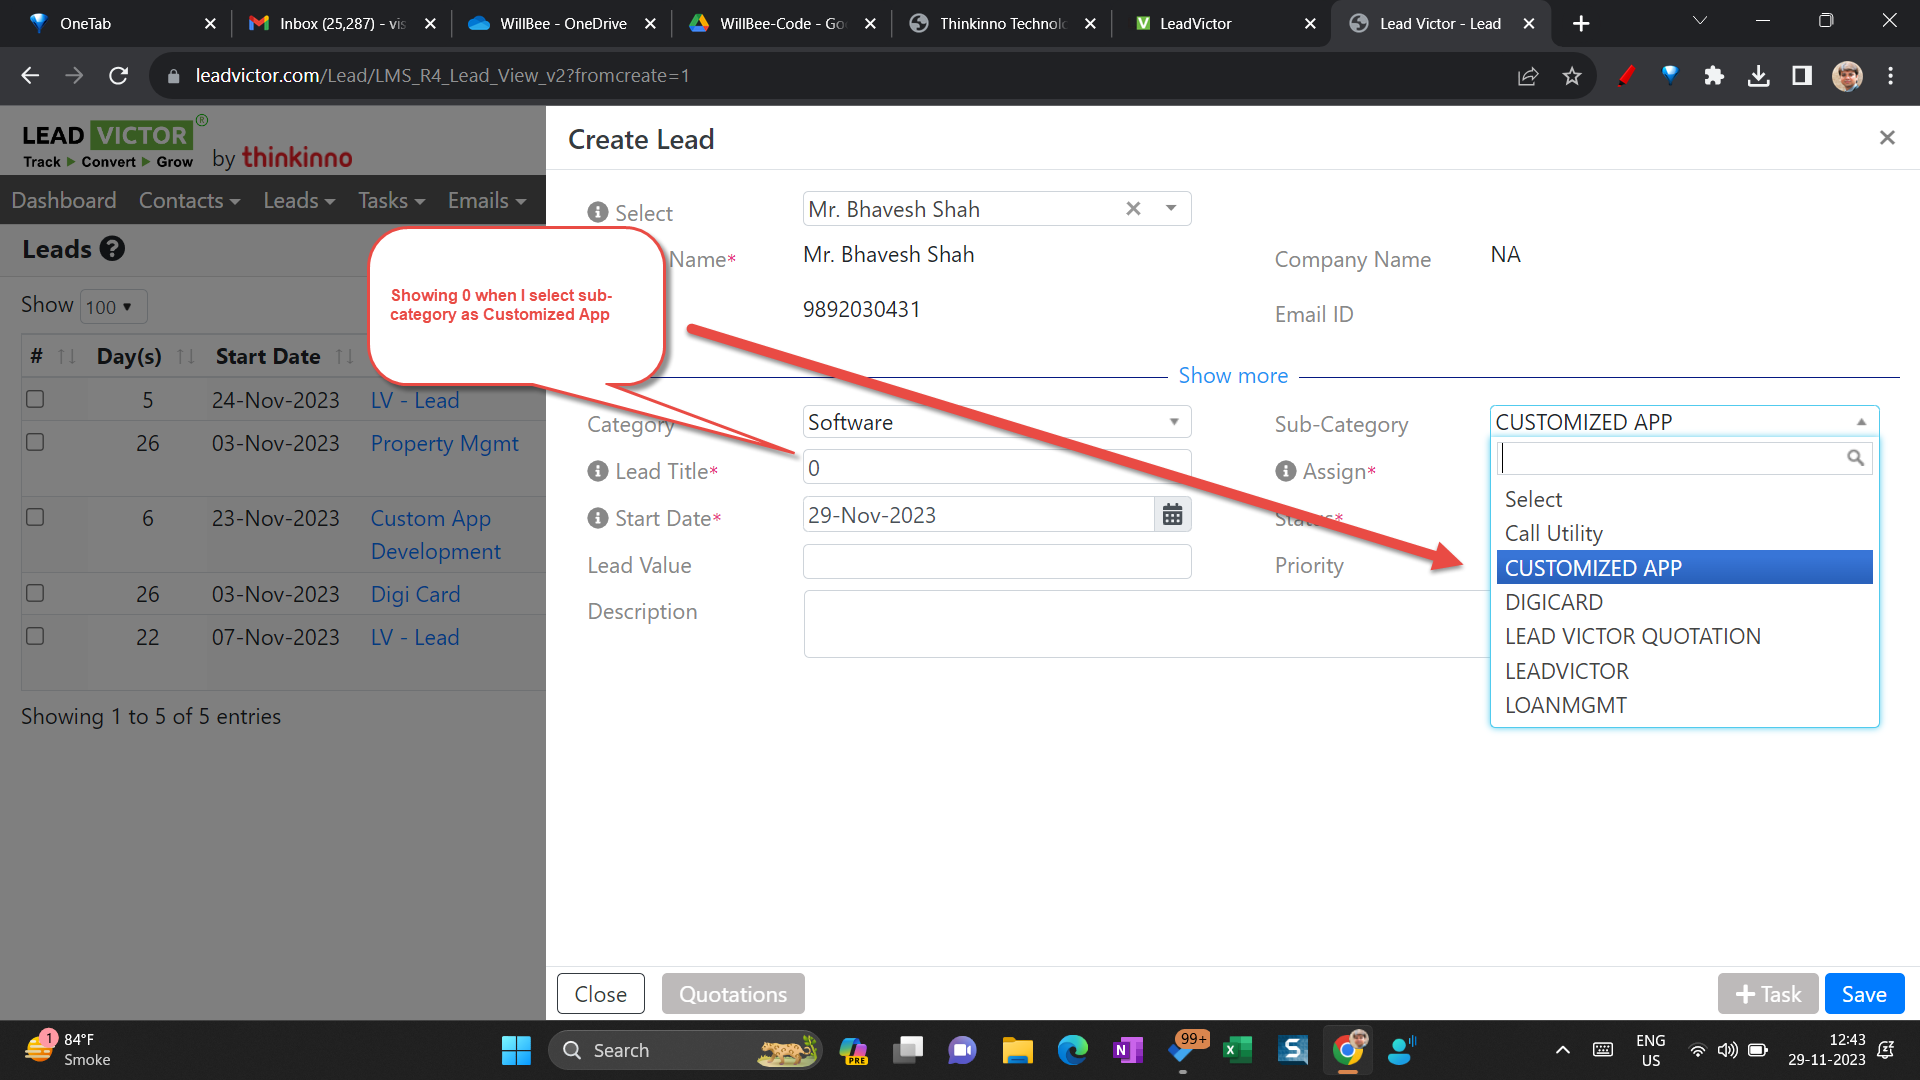Click info icon beside Start Date
This screenshot has height=1080, width=1920.
pos(598,518)
